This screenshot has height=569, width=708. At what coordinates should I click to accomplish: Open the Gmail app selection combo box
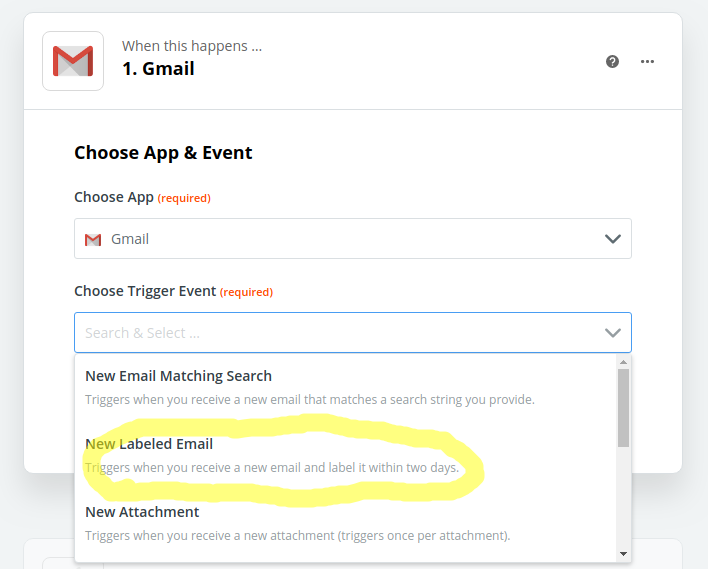353,238
